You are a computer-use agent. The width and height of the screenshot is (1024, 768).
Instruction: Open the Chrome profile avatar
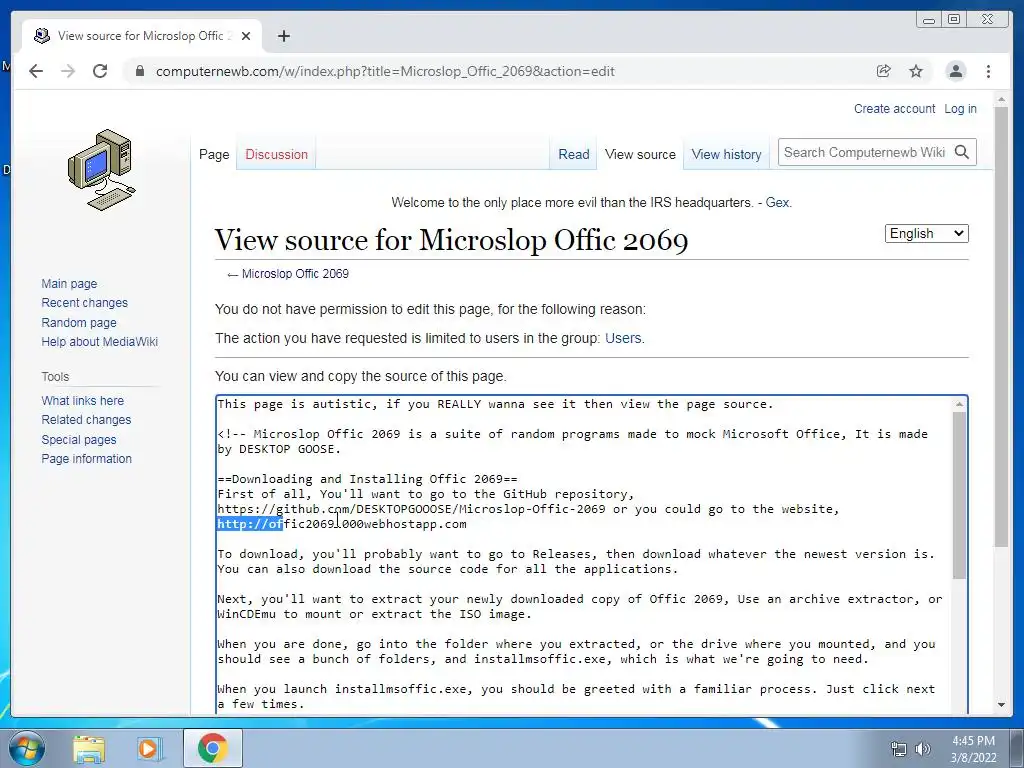point(955,71)
